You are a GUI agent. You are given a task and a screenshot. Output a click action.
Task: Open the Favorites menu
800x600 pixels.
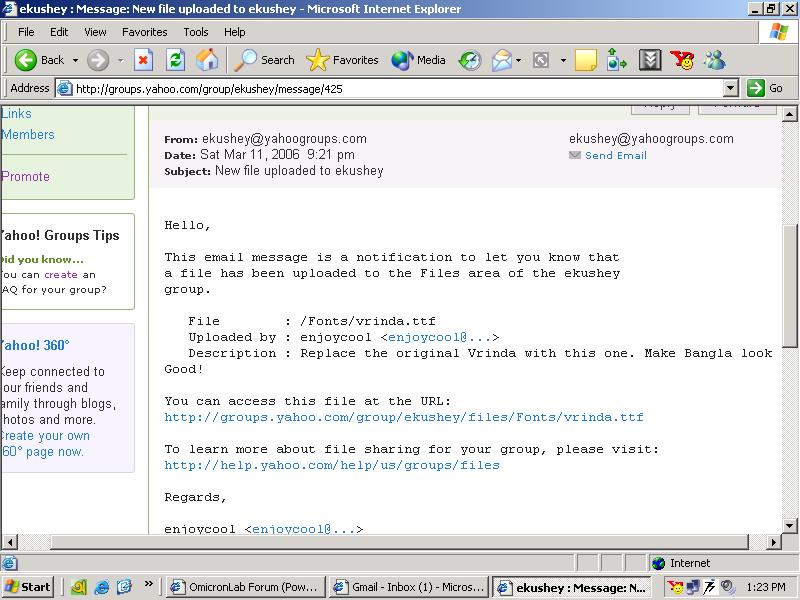click(144, 32)
